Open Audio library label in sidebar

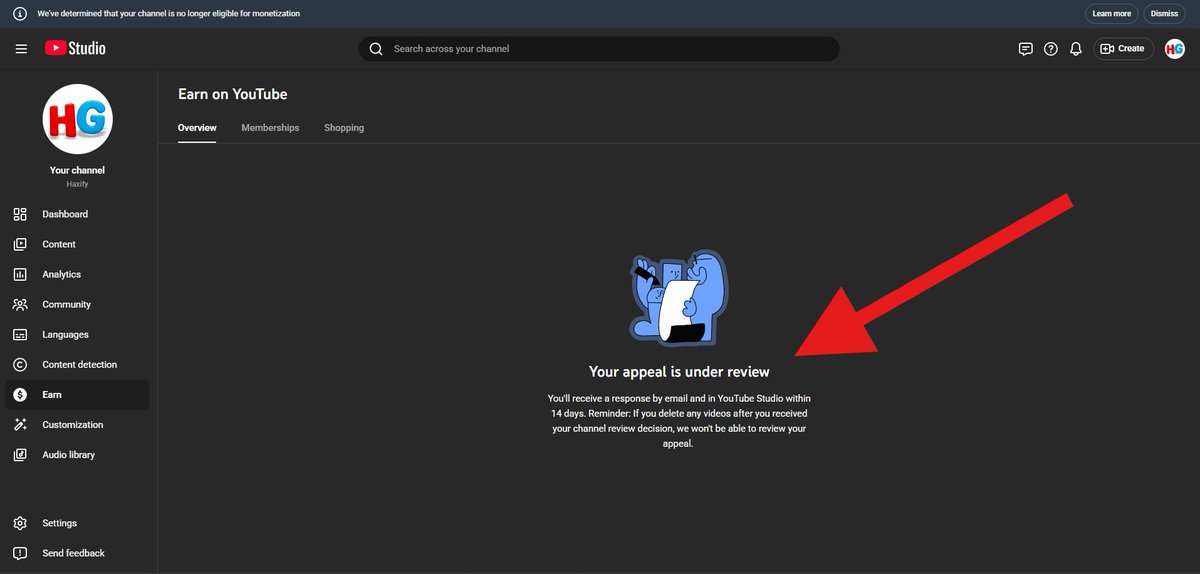[69, 455]
